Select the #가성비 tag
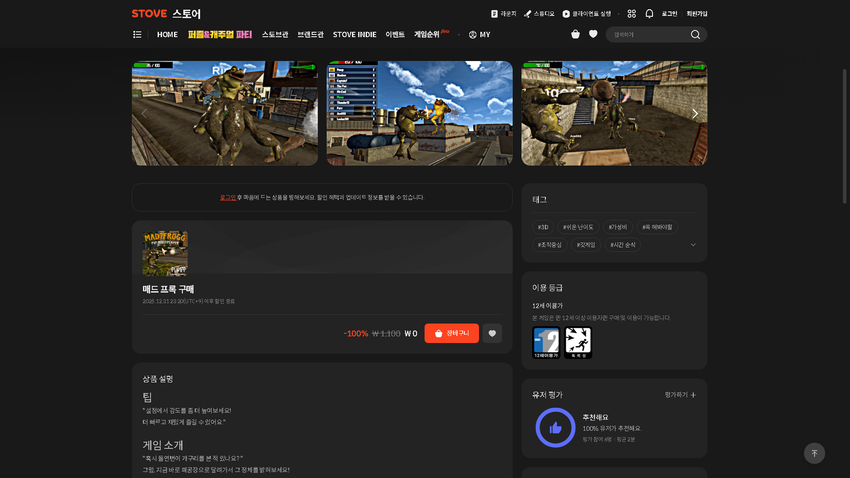850x478 pixels. (x=617, y=227)
